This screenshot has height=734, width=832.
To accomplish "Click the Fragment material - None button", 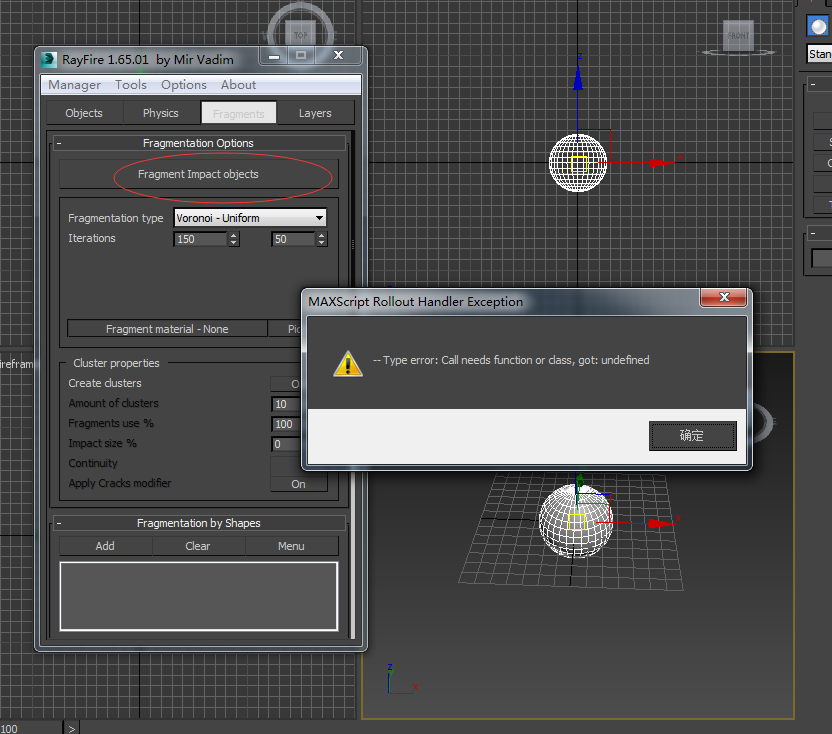I will click(167, 329).
